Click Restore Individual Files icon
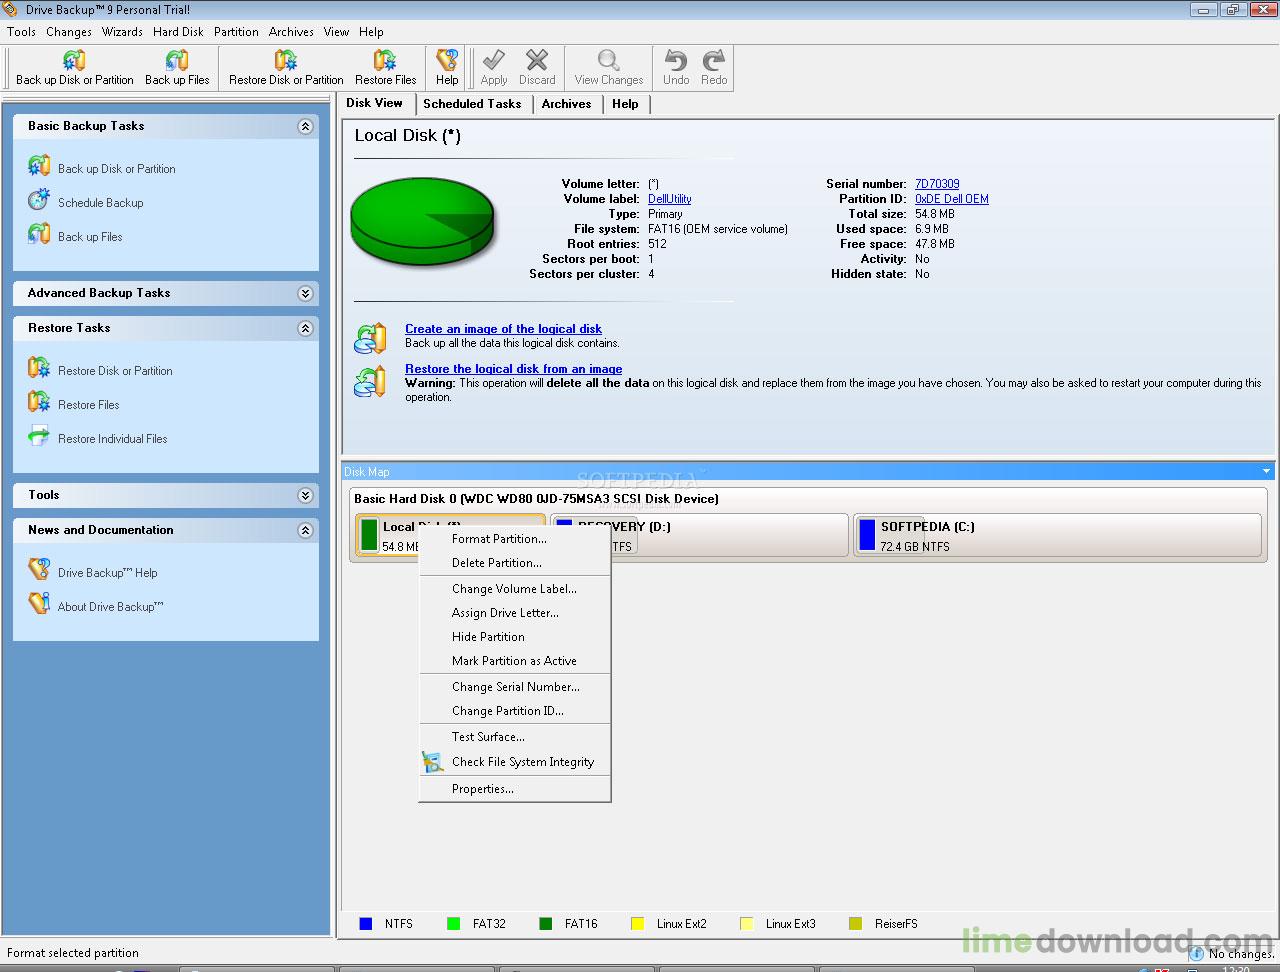Image resolution: width=1280 pixels, height=972 pixels. tap(39, 436)
